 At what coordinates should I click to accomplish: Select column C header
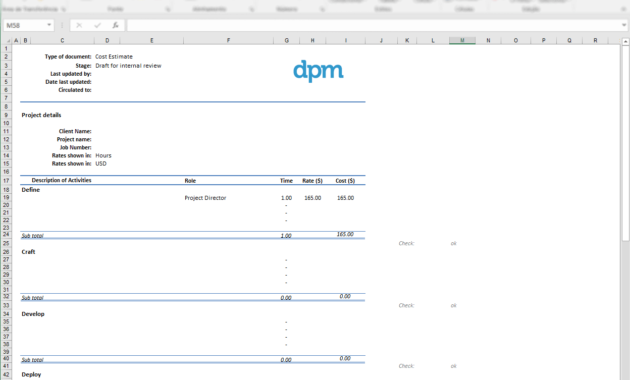(x=62, y=41)
